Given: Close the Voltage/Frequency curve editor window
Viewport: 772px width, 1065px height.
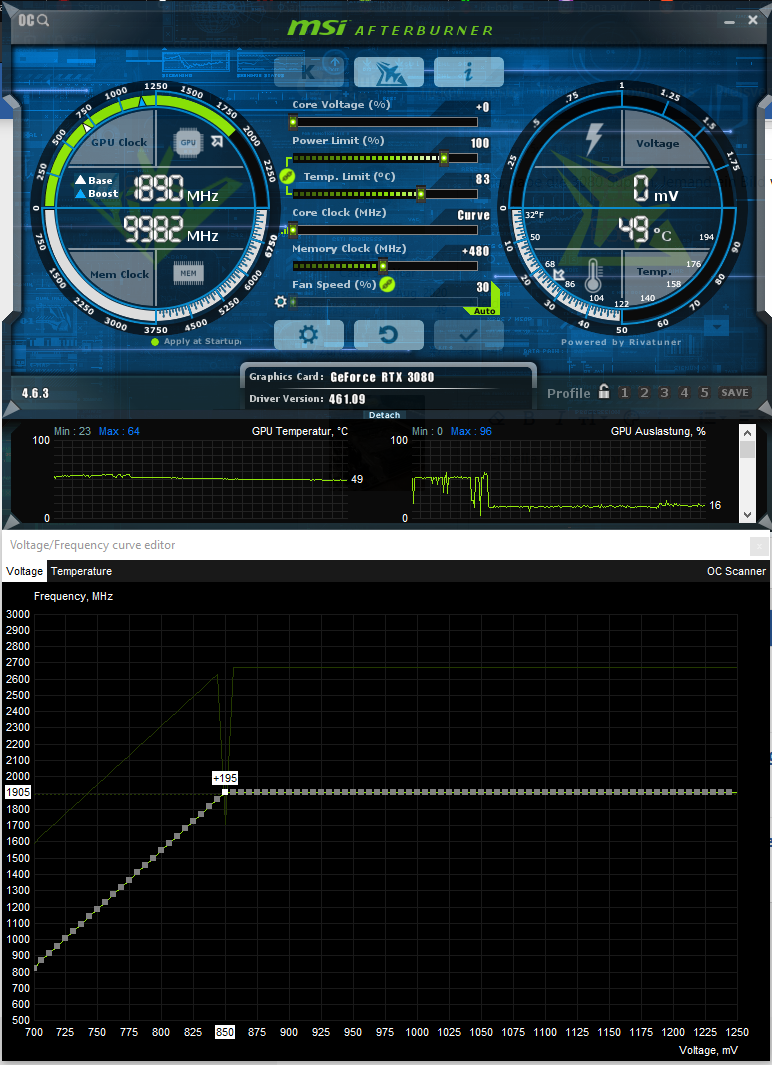Looking at the screenshot, I should point(759,545).
